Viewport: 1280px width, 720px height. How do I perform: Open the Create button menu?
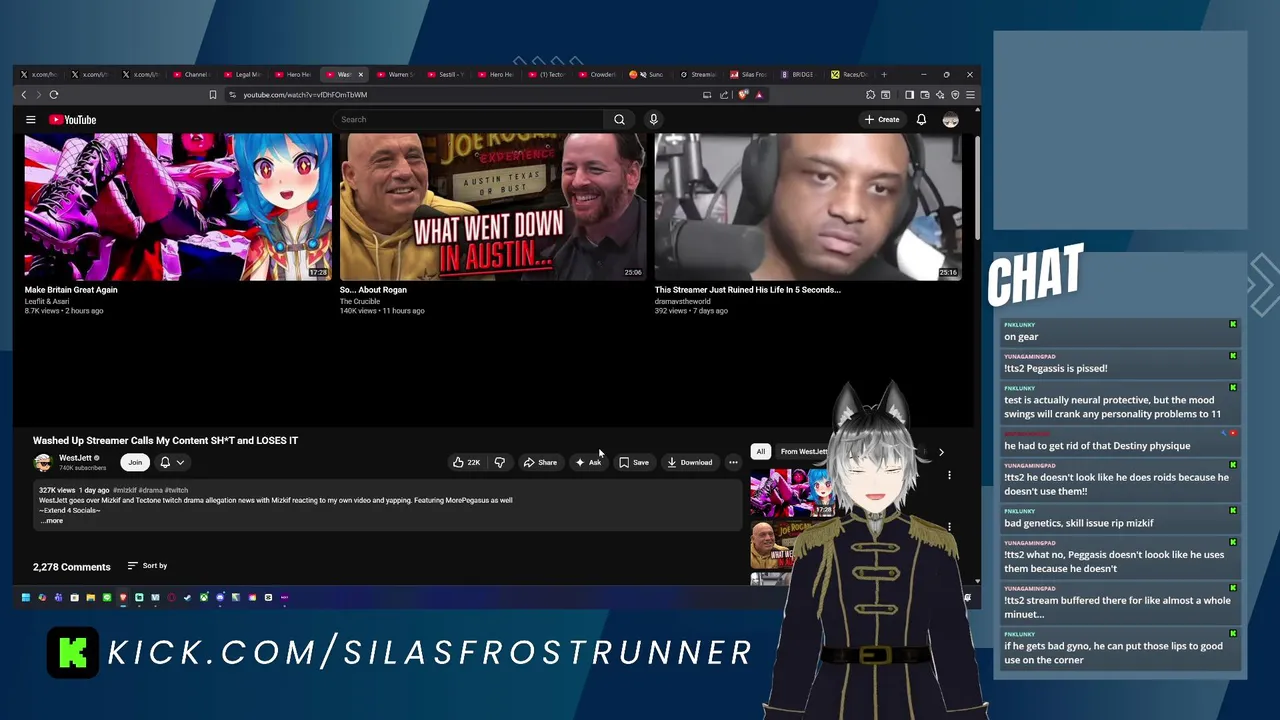pyautogui.click(x=882, y=119)
